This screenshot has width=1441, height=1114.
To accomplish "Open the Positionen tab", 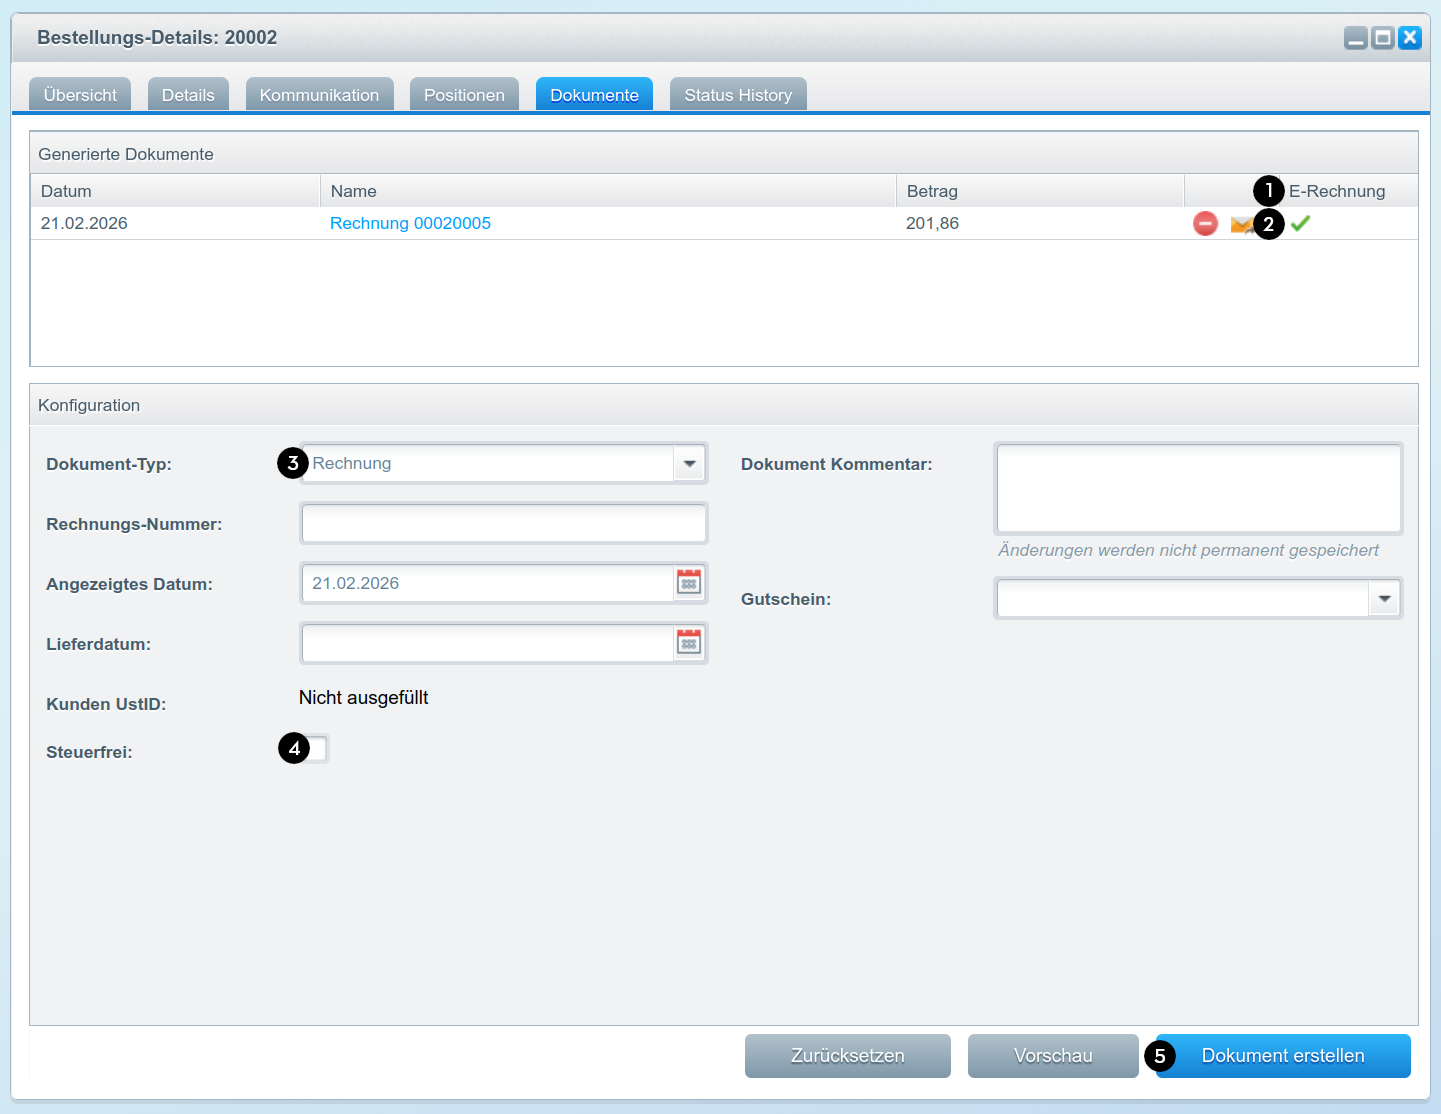I will coord(464,95).
